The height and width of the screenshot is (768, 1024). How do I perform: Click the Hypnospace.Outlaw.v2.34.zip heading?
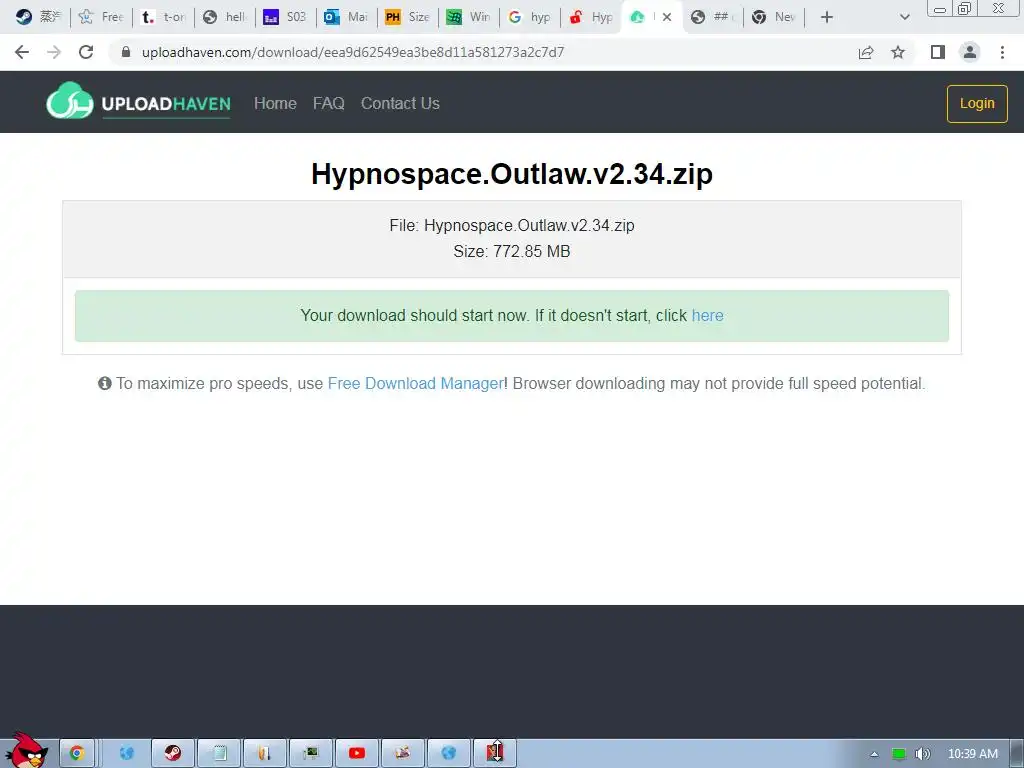click(512, 174)
